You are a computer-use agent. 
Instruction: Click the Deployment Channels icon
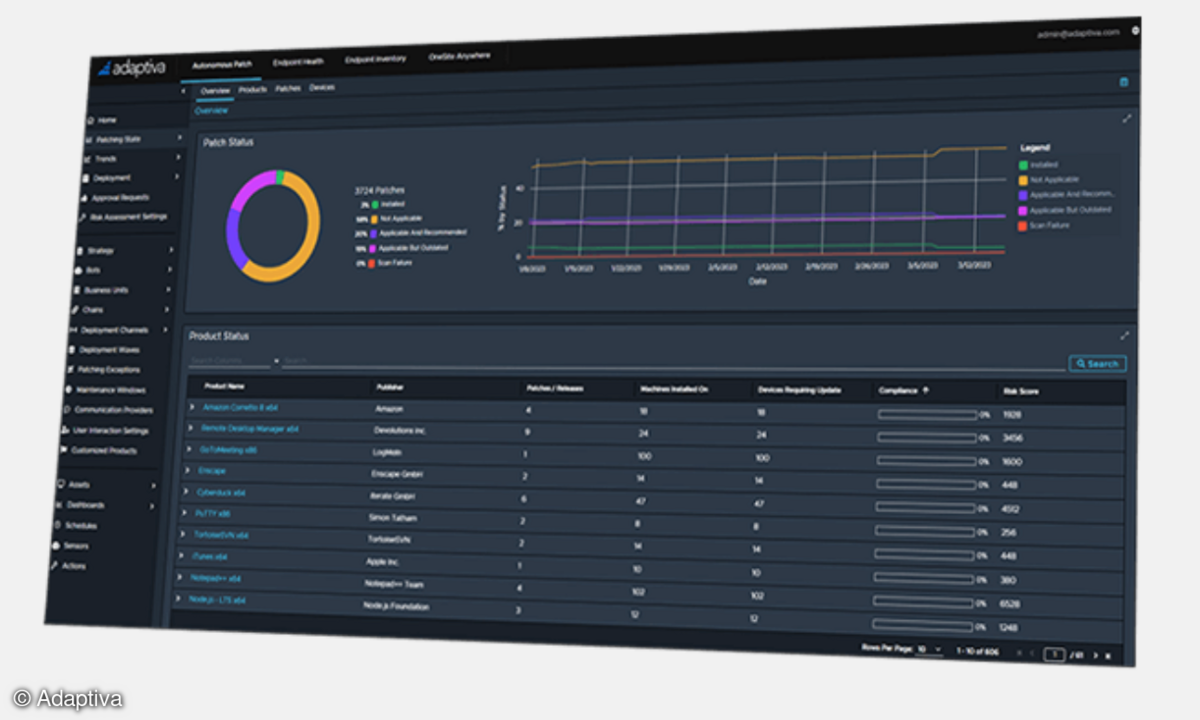pos(73,330)
